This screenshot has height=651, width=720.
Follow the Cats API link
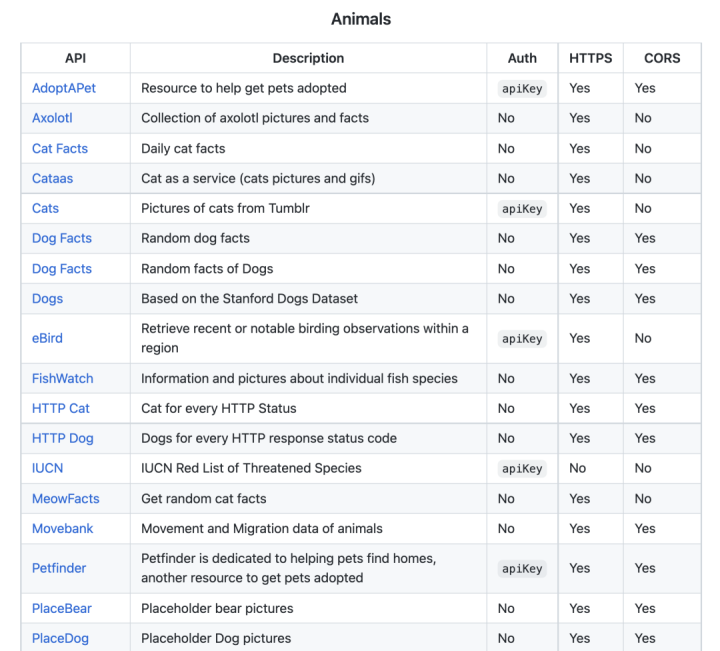tap(45, 208)
